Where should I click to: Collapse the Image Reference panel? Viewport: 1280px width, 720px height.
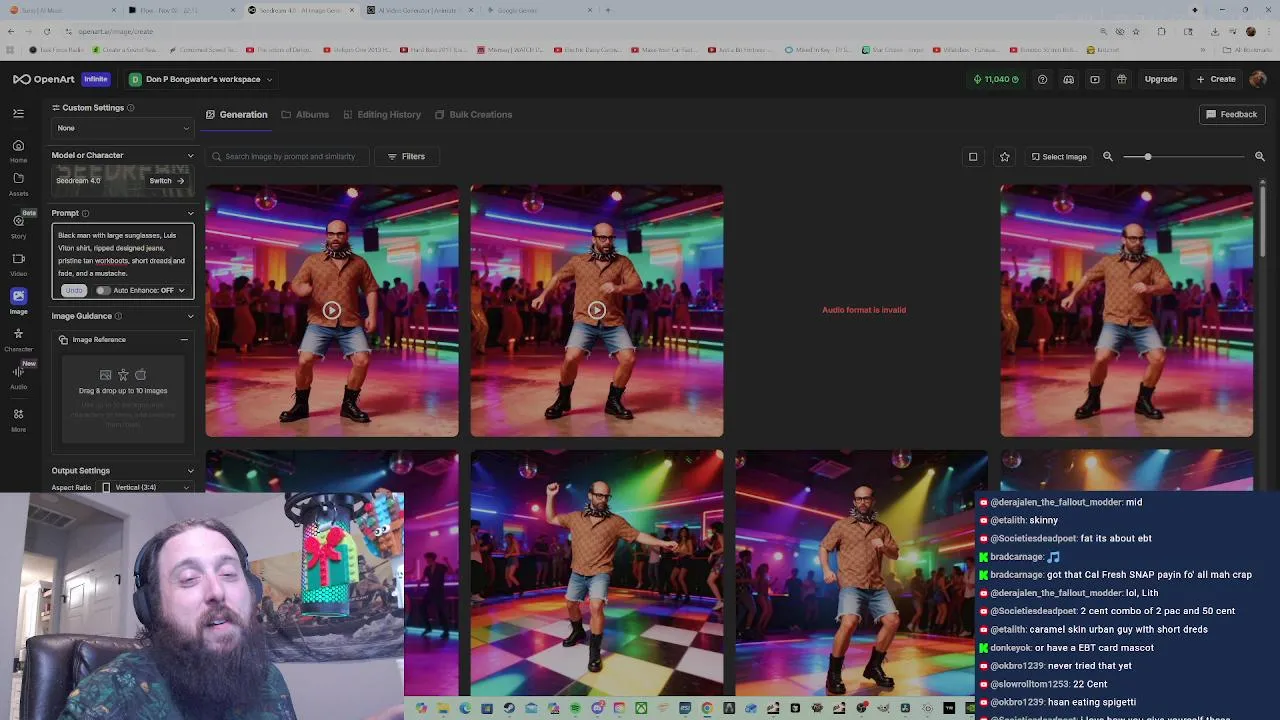click(x=184, y=340)
